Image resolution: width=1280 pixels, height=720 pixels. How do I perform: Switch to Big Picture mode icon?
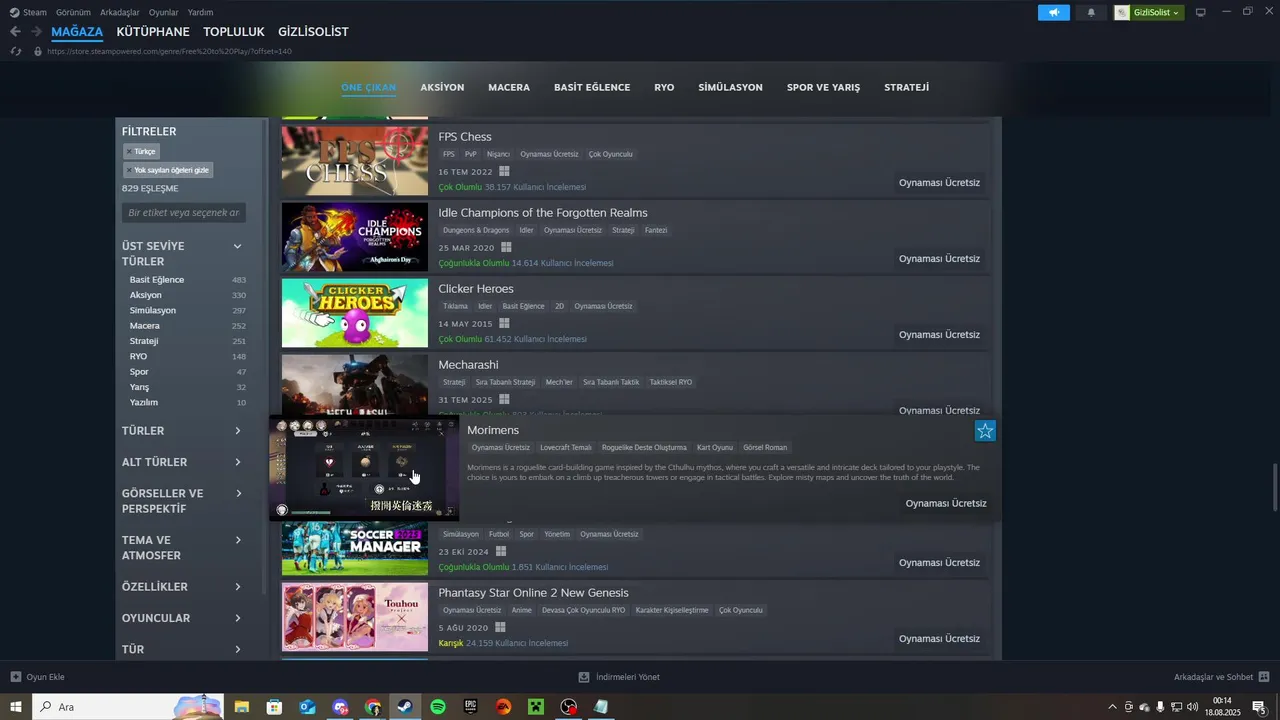[1200, 12]
